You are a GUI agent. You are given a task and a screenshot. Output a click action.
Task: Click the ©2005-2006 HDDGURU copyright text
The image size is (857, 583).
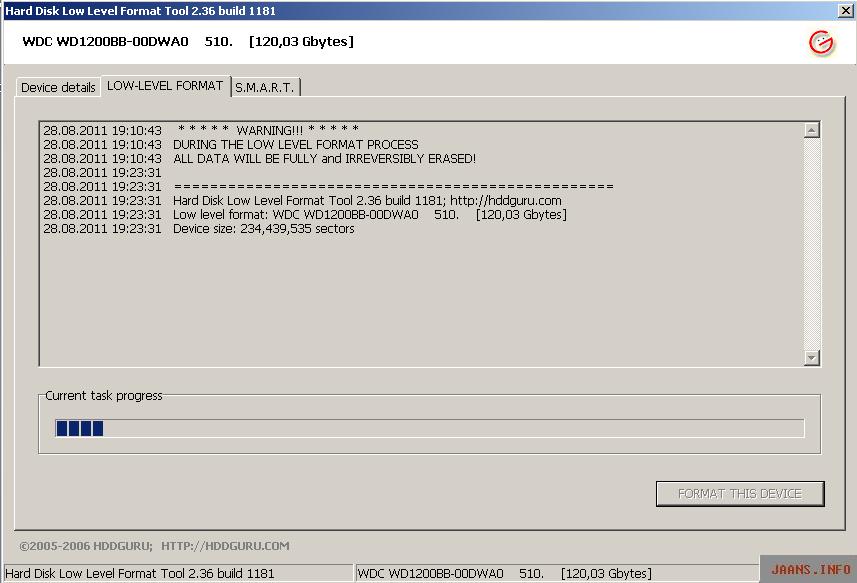[x=86, y=546]
